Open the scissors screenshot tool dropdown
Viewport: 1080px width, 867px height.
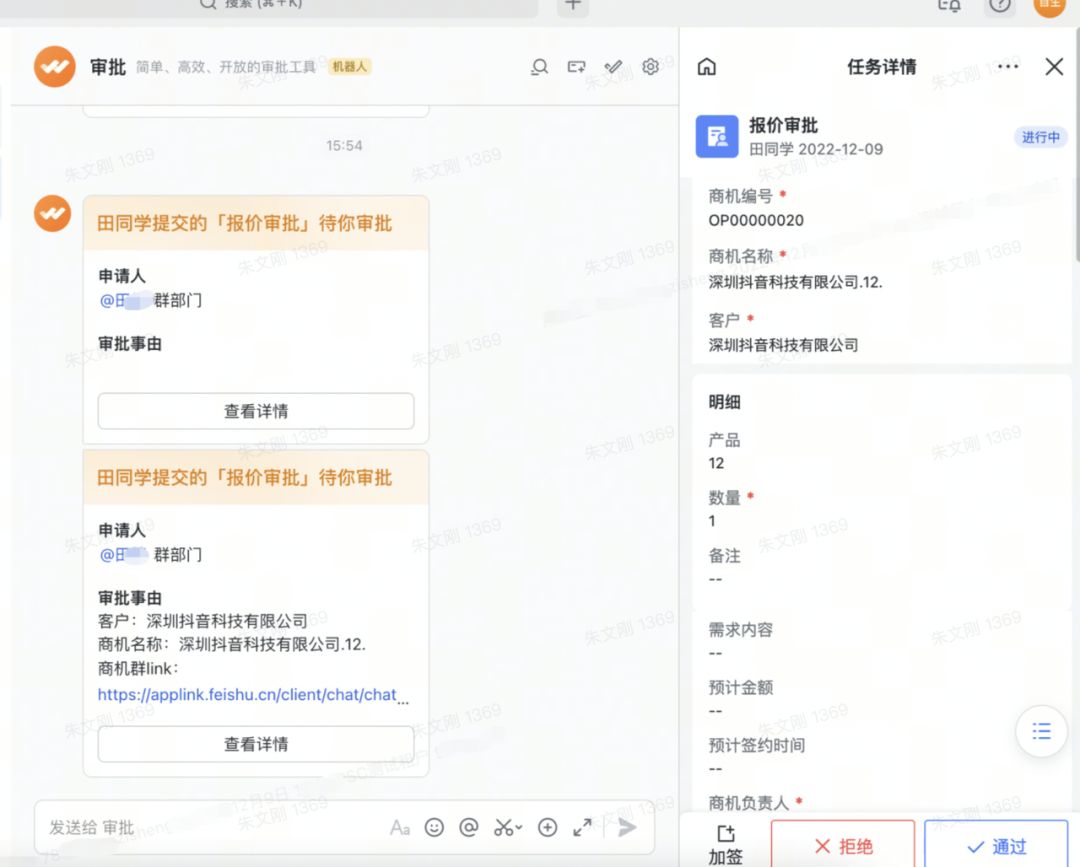click(x=508, y=828)
